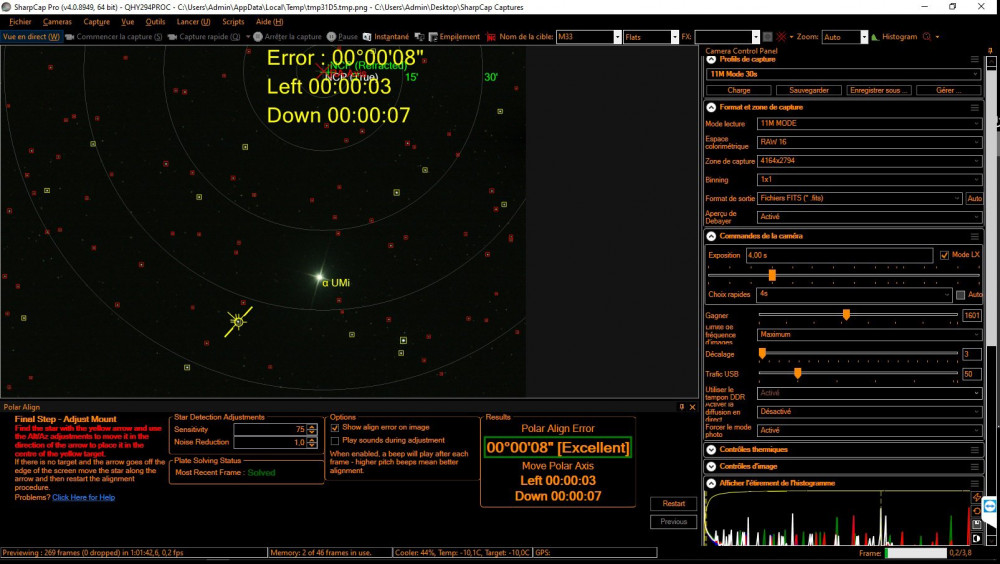This screenshot has height=564, width=1000.
Task: Open Commandes de la caméra menu handle
Action: [x=974, y=236]
